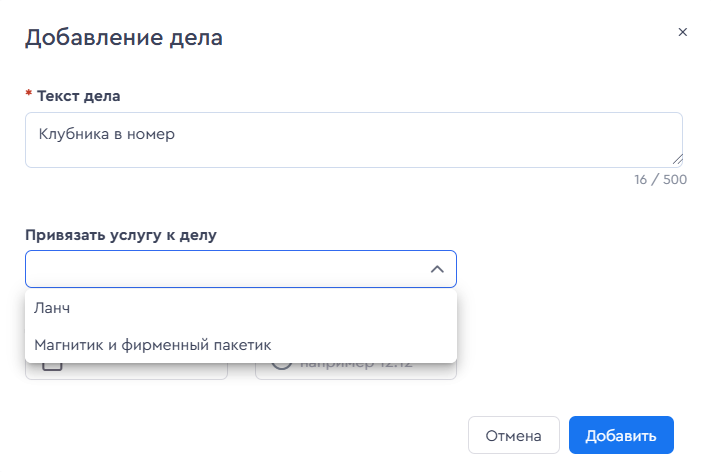Click the Добавление дела dialog title
Image resolution: width=711 pixels, height=472 pixels.
(x=124, y=38)
